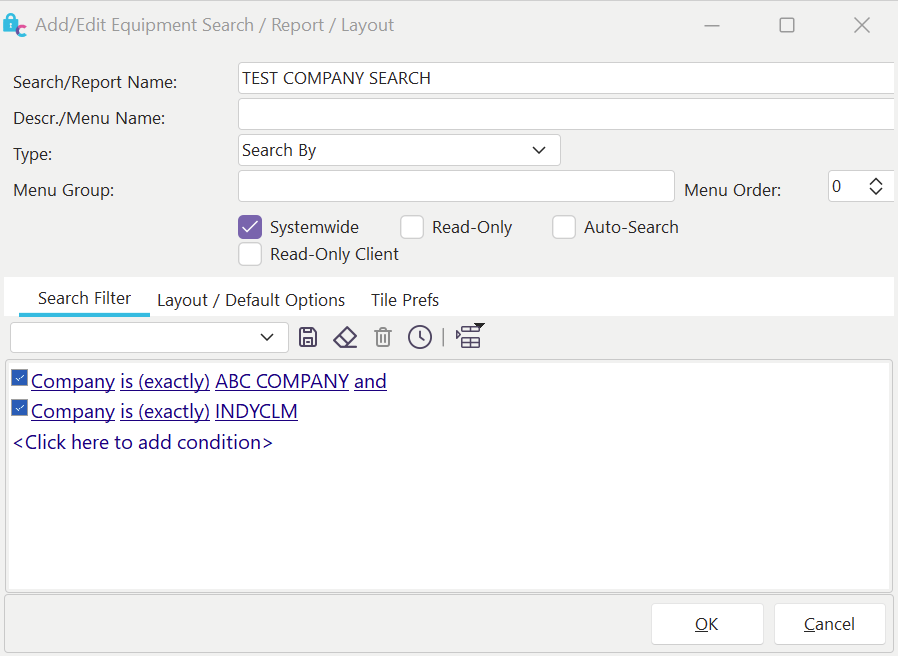Disable the ABC COMPANY condition checkbox
The image size is (898, 656).
[x=20, y=378]
